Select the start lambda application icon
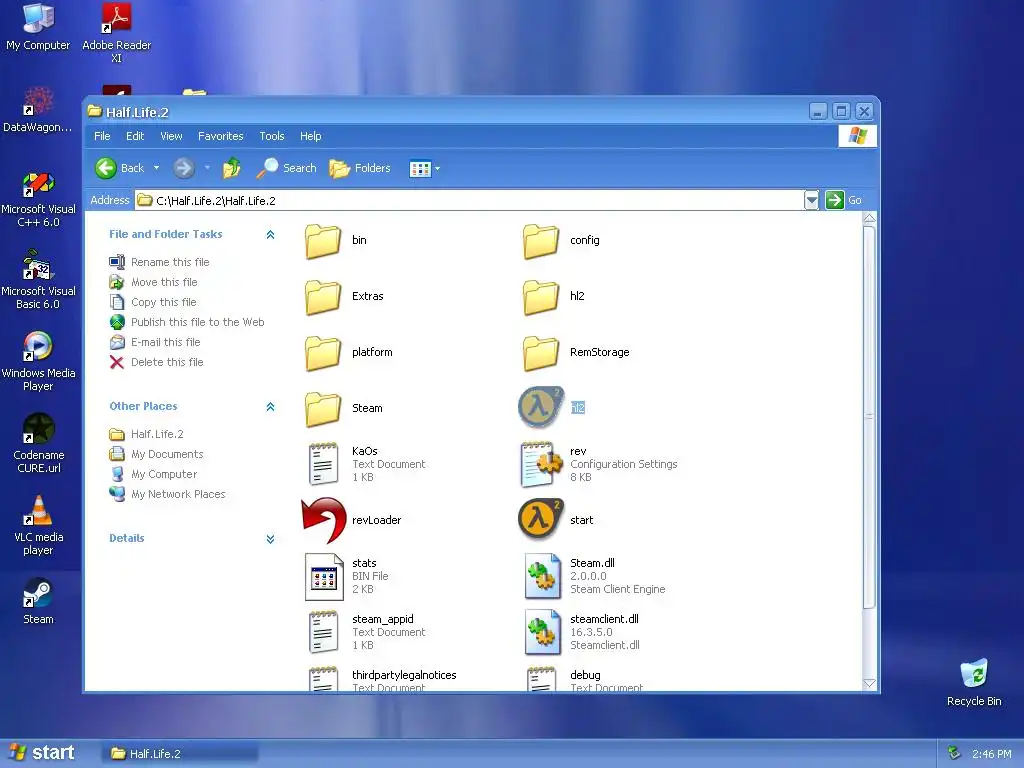This screenshot has height=768, width=1024. coord(541,520)
